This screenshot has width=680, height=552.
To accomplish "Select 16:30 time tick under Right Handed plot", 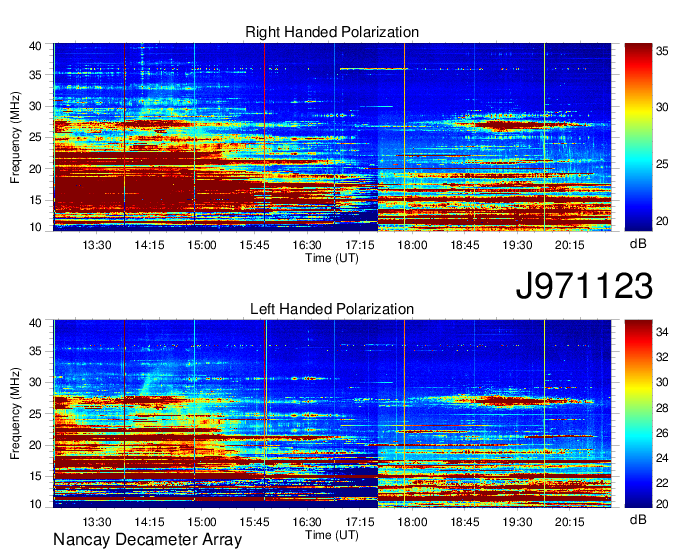I will pos(307,245).
